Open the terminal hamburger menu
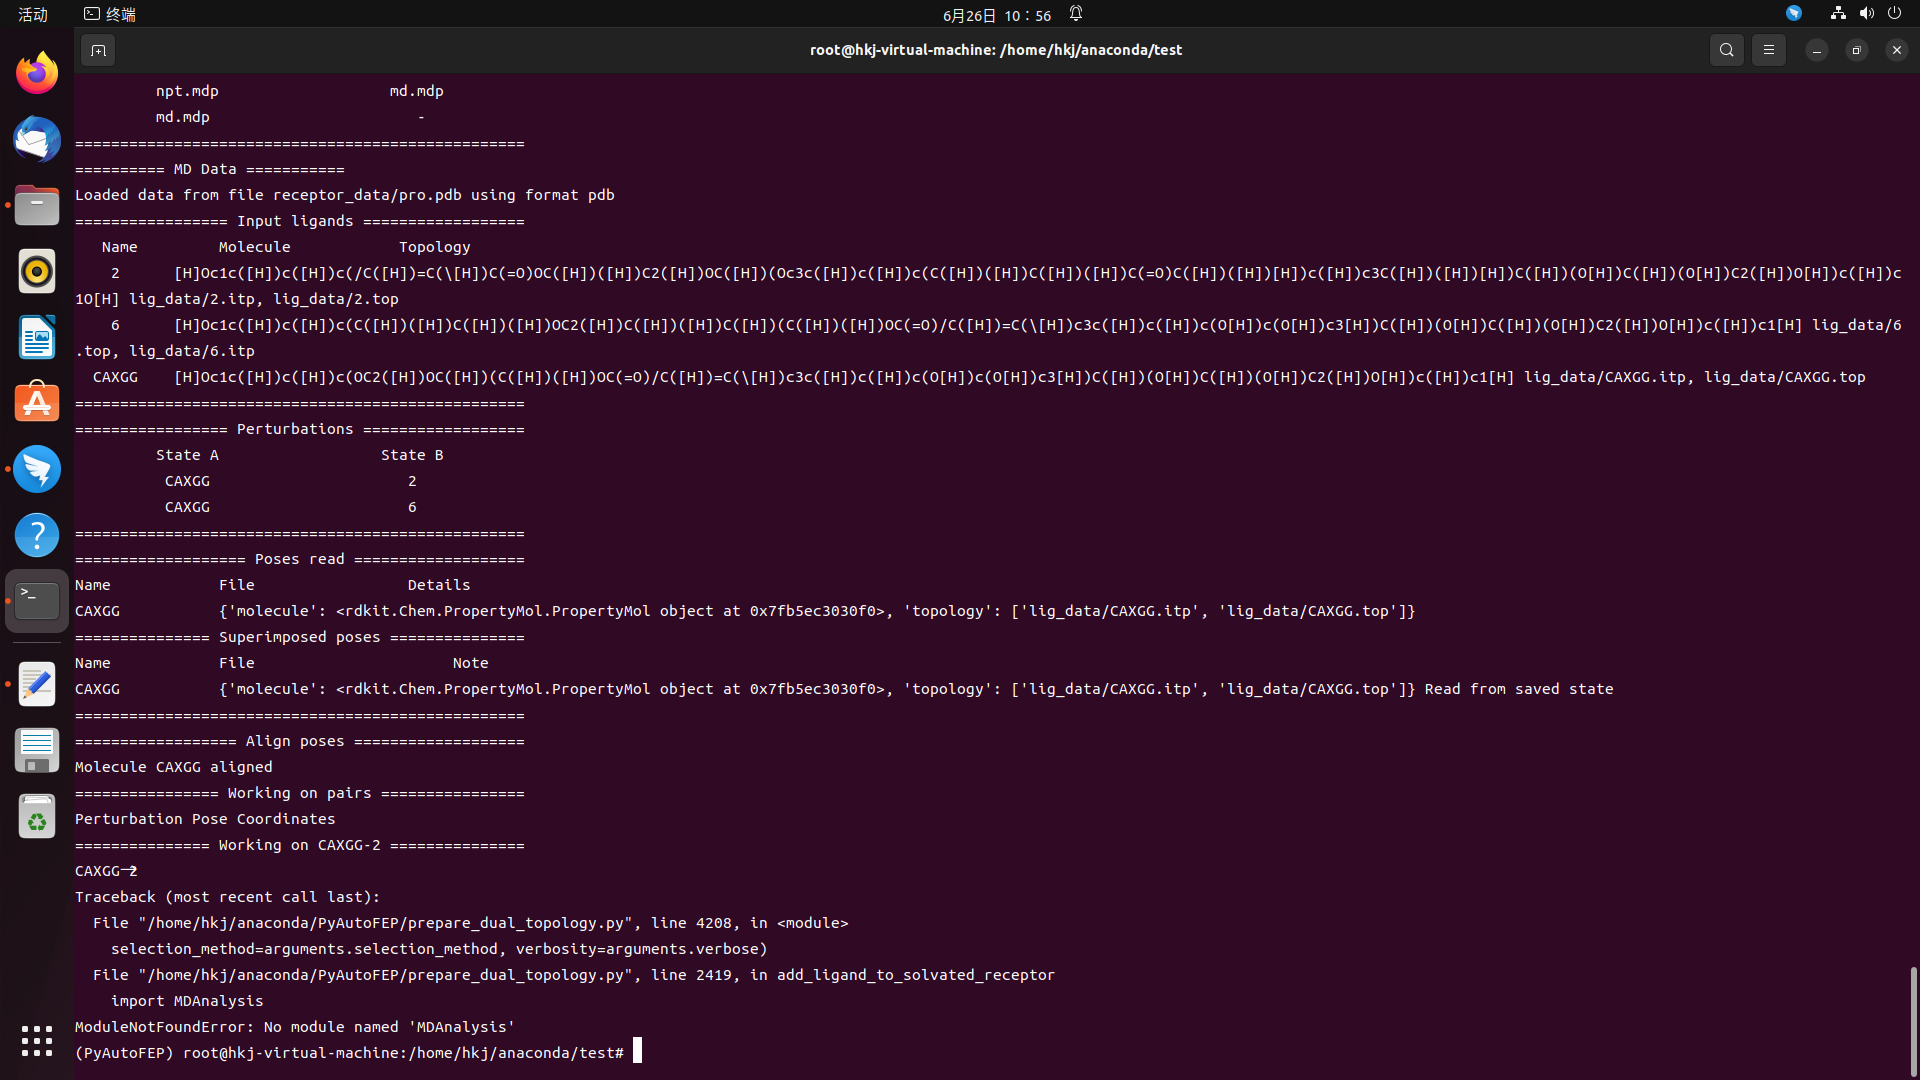The image size is (1920, 1080). (1768, 49)
